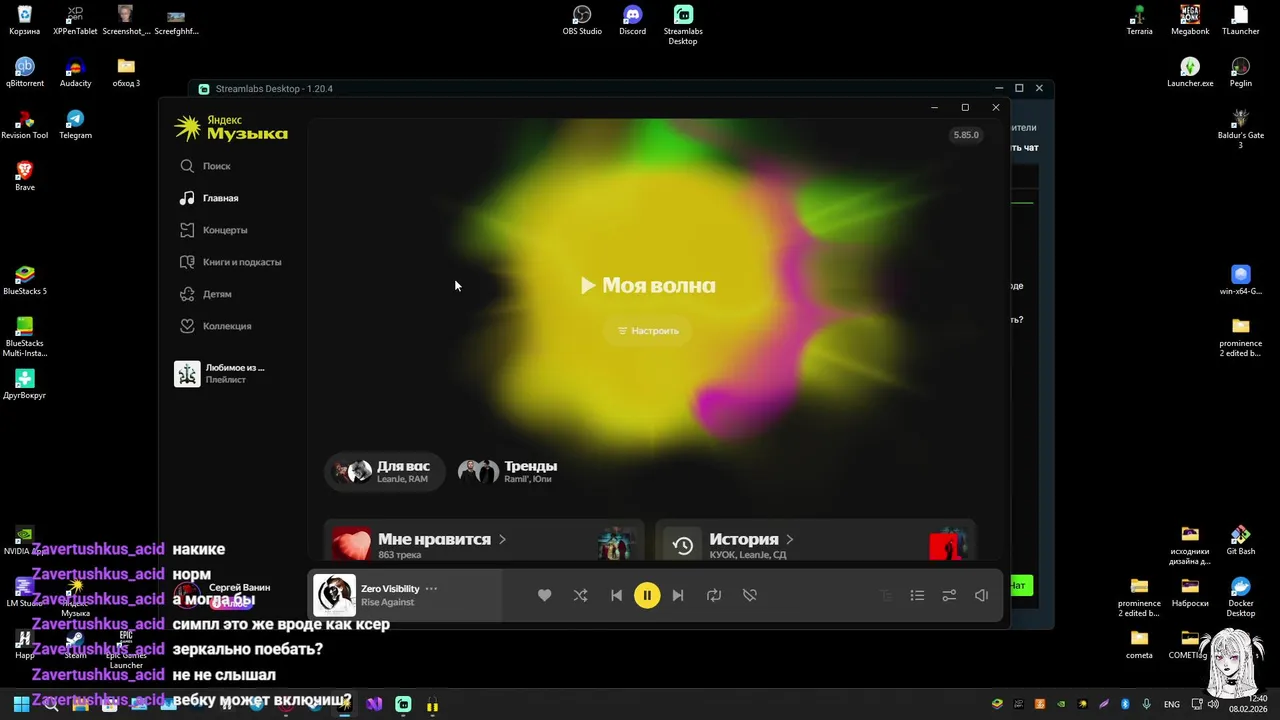Open Корзина recycle bin
Viewport: 1280px width, 720px height.
point(25,20)
